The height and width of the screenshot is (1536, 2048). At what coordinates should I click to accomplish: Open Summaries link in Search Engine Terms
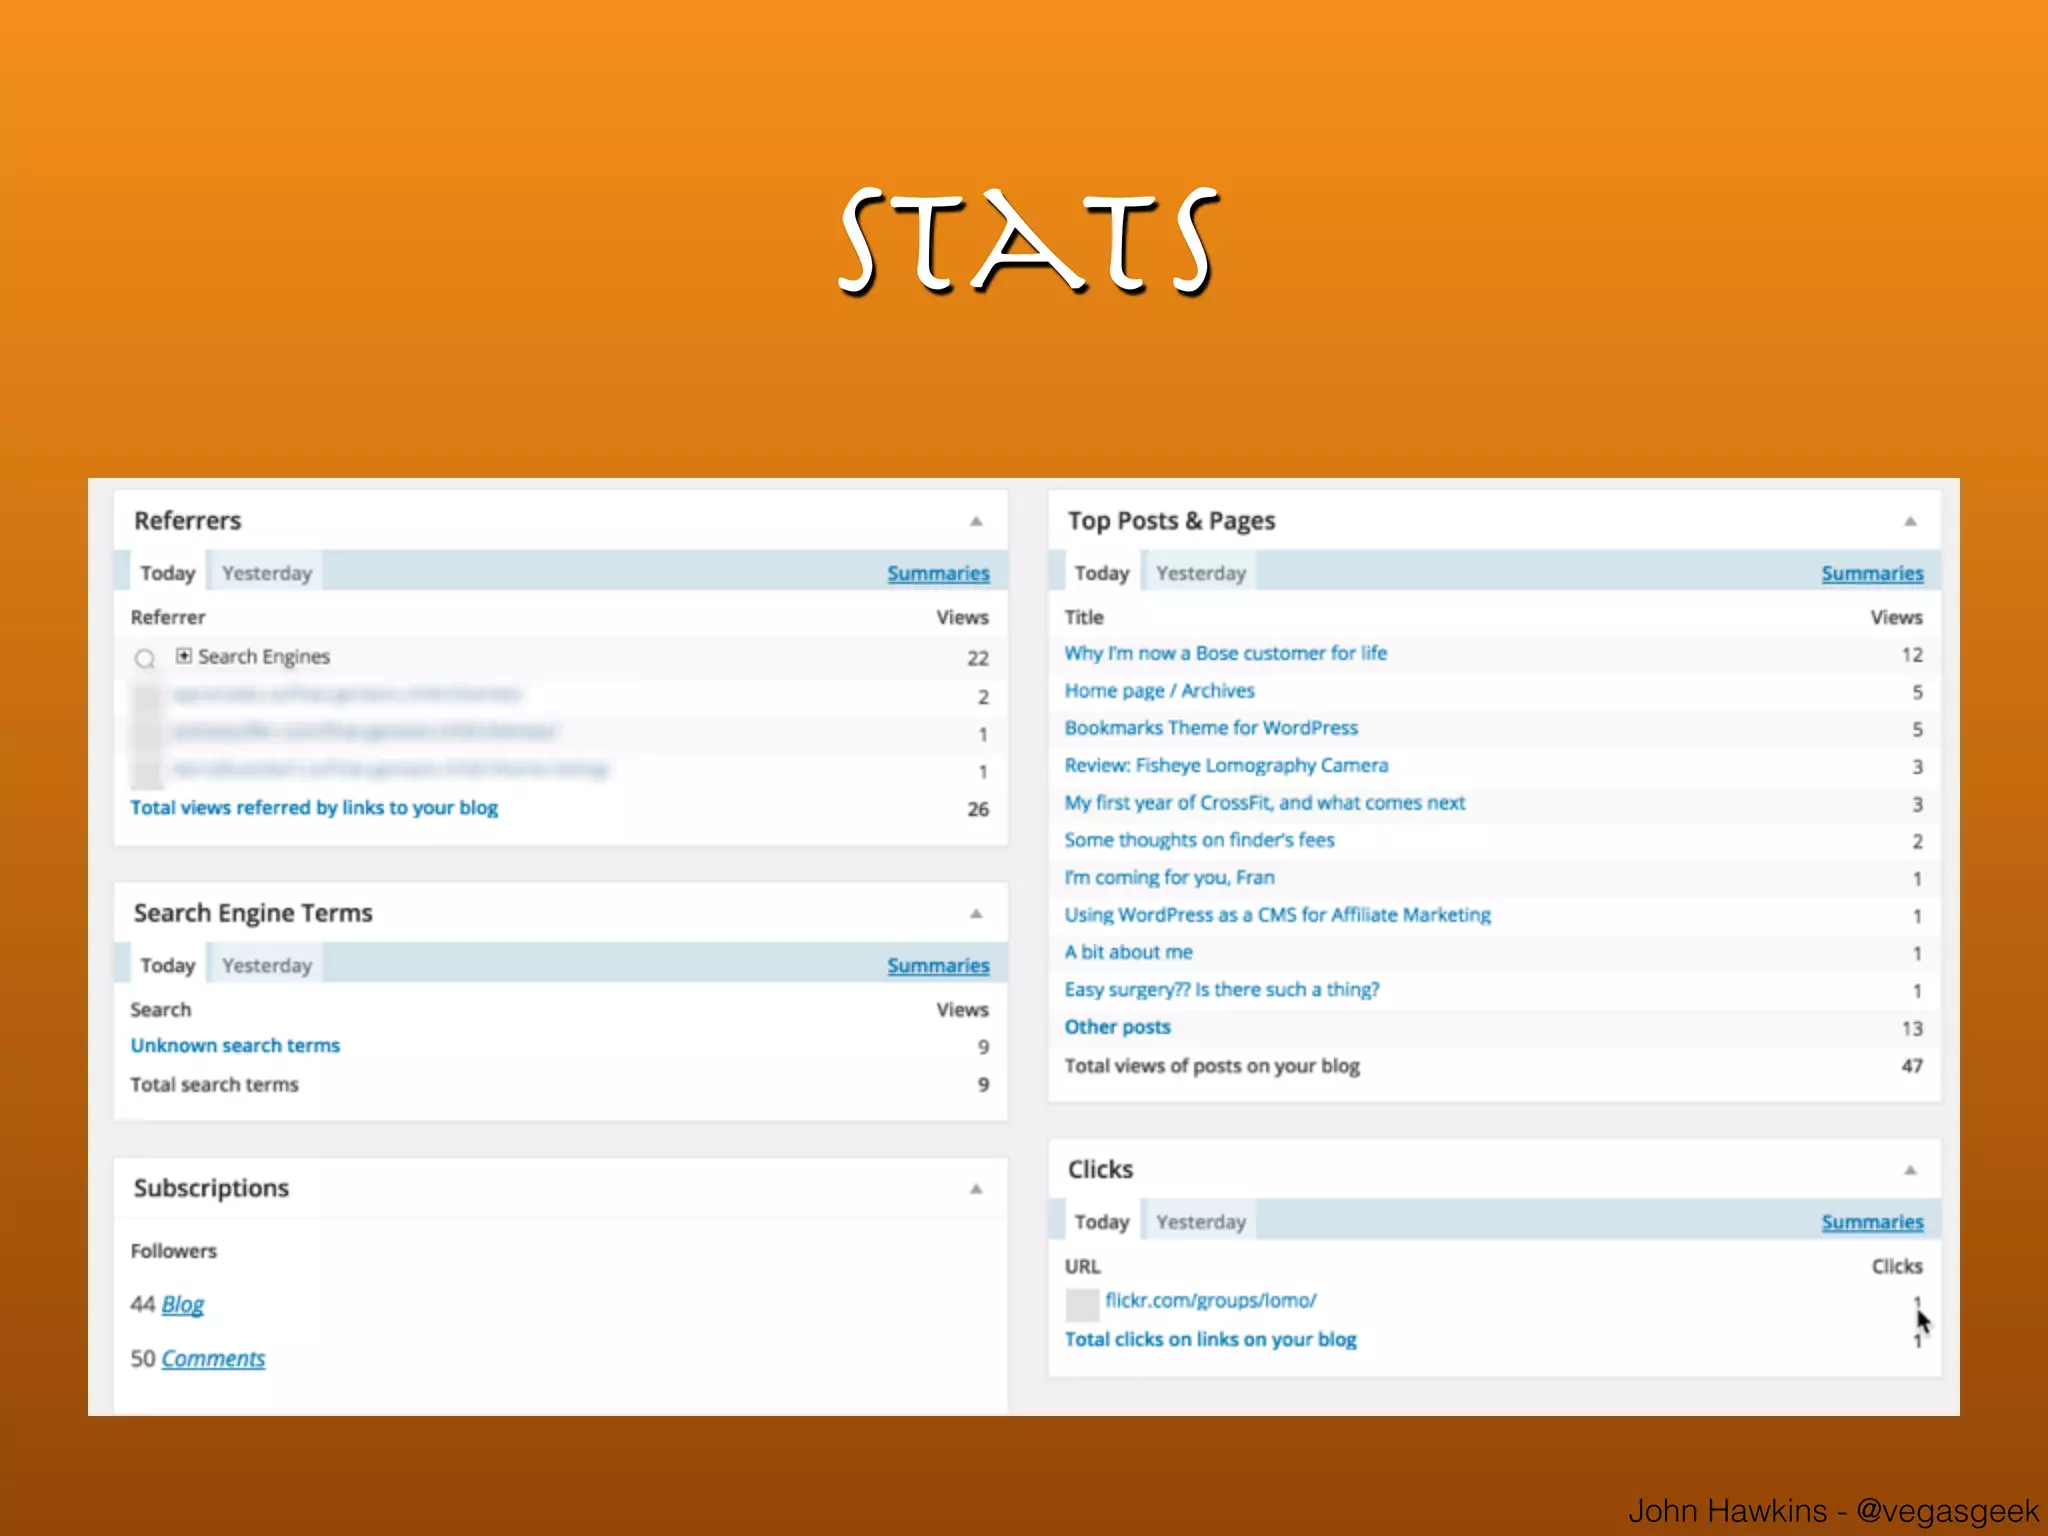(x=938, y=965)
